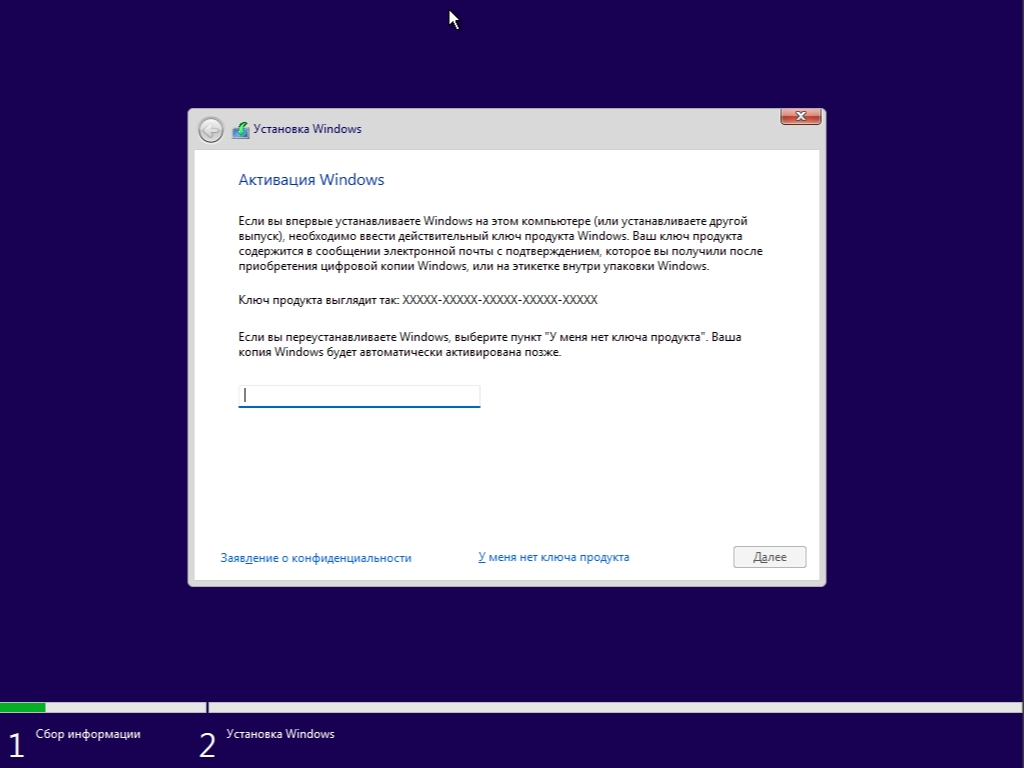The height and width of the screenshot is (768, 1024).
Task: Close the Установка Windows dialog
Action: tap(801, 116)
